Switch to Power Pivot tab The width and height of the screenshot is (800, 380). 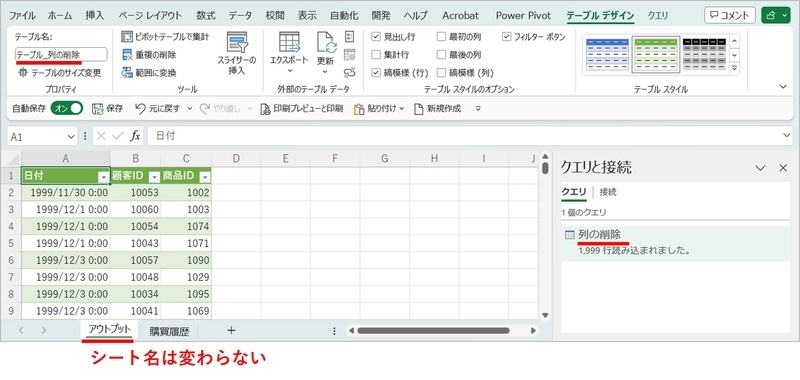(523, 16)
